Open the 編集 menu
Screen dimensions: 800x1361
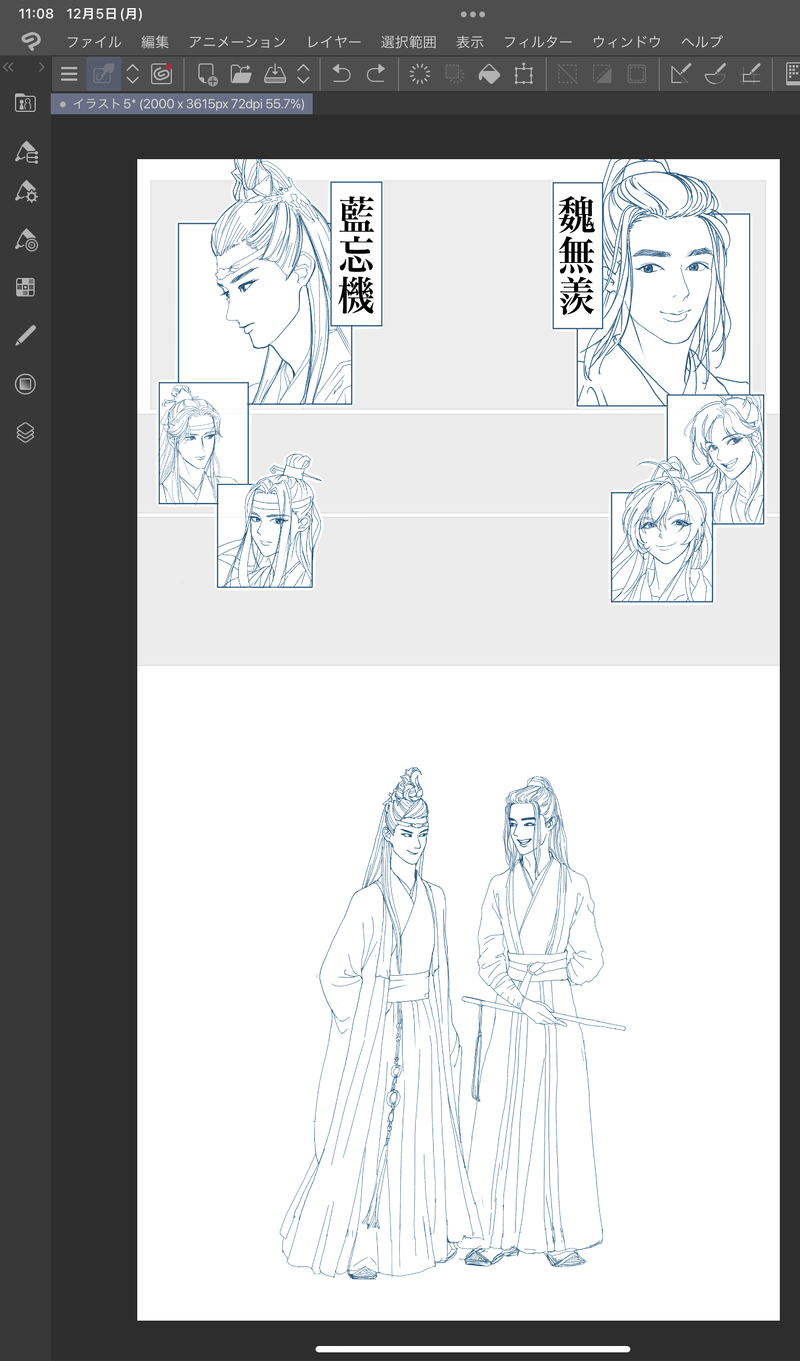pos(155,42)
